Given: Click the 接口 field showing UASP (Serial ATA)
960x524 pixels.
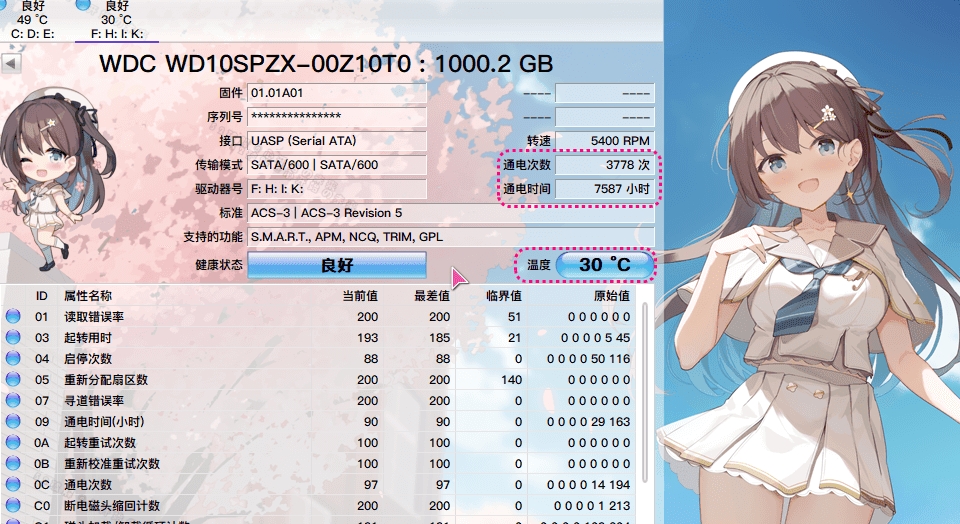Looking at the screenshot, I should coord(337,141).
